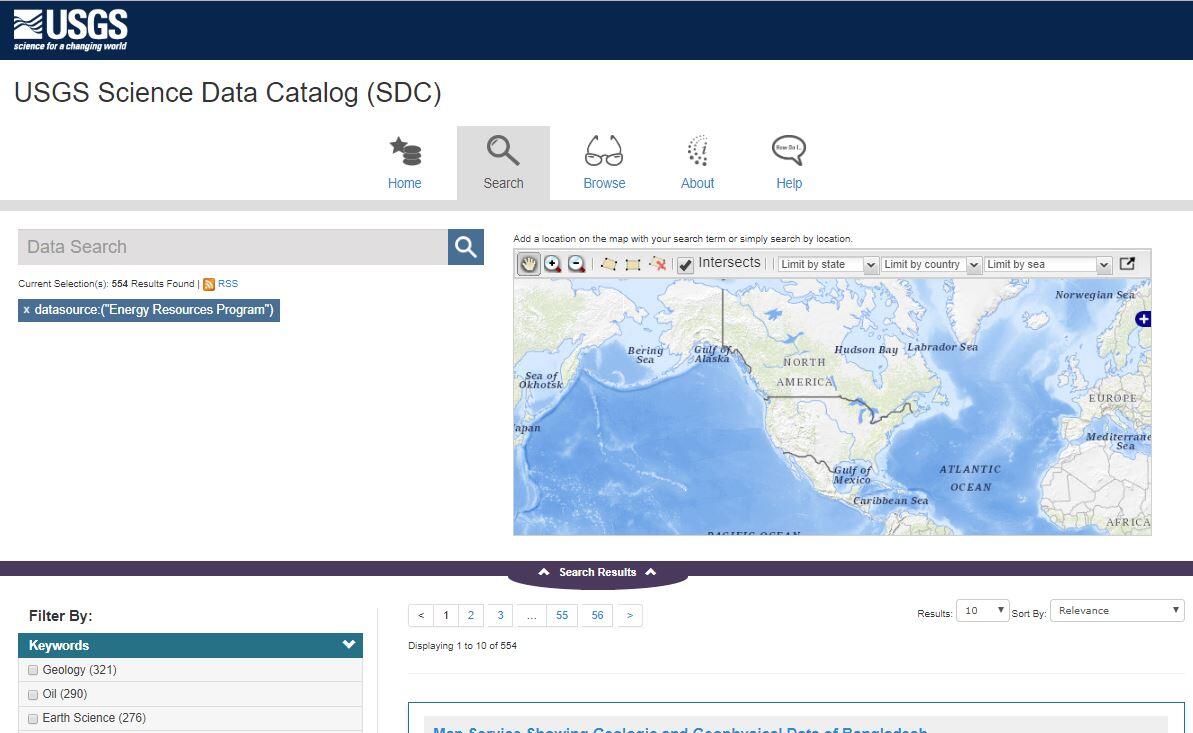Click the Help speech bubble icon

pos(789,151)
